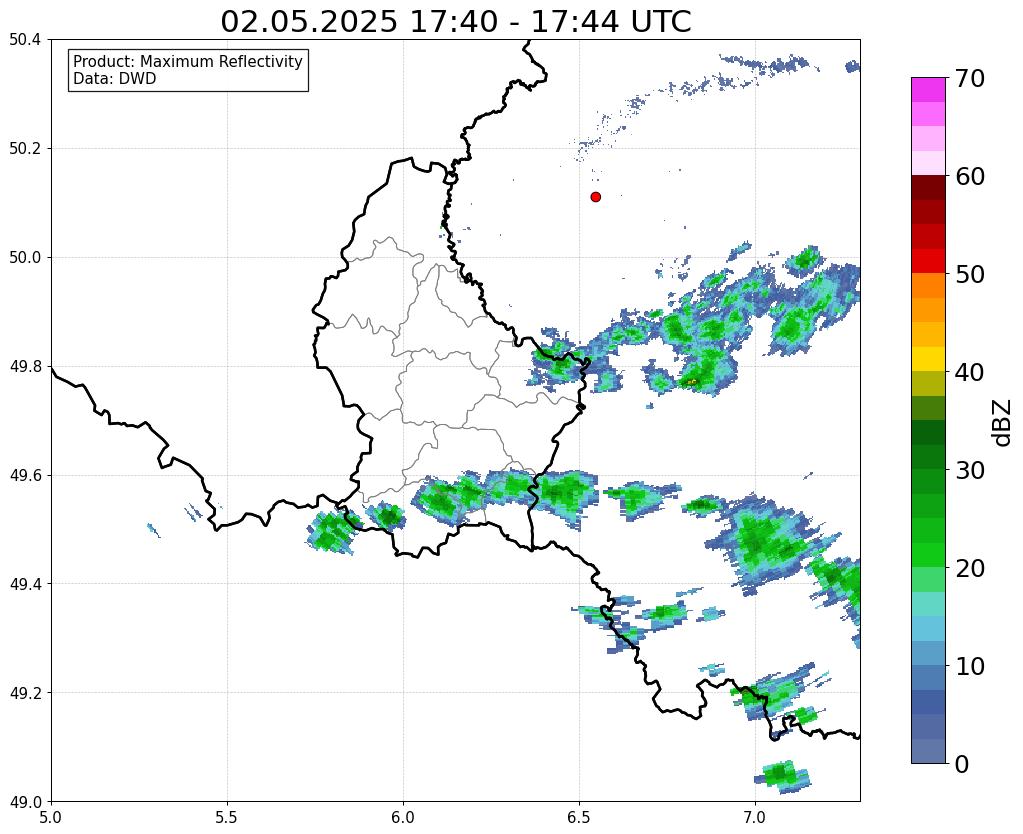Click the plot title with date and time

(x=455, y=22)
